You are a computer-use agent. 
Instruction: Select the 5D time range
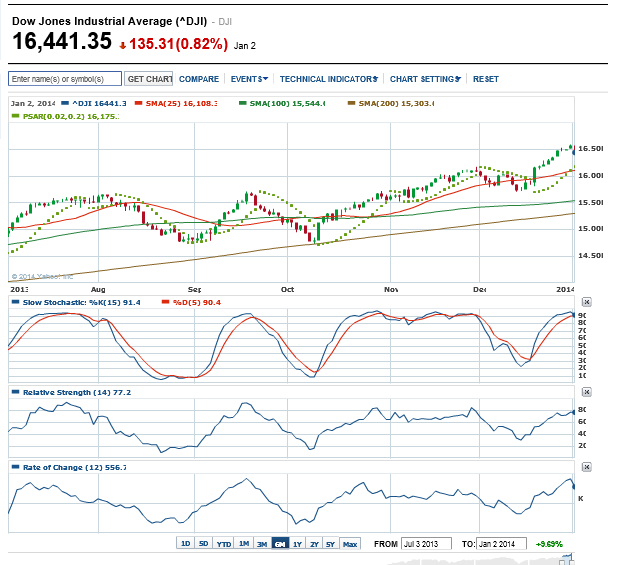(203, 543)
